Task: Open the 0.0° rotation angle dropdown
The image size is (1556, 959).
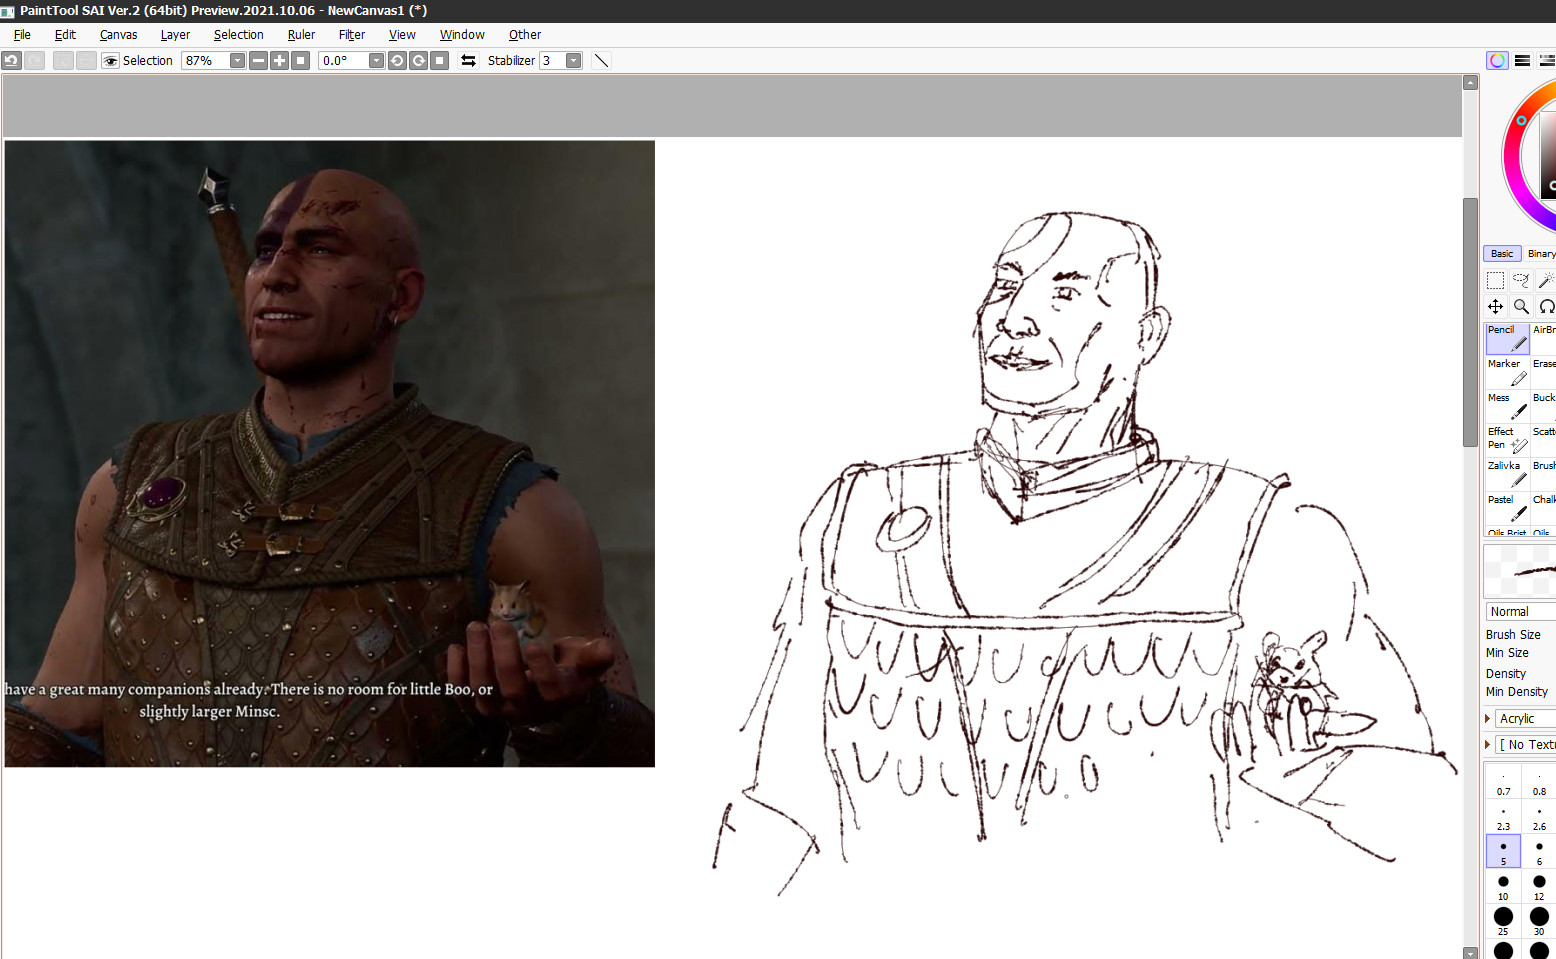Action: 376,61
